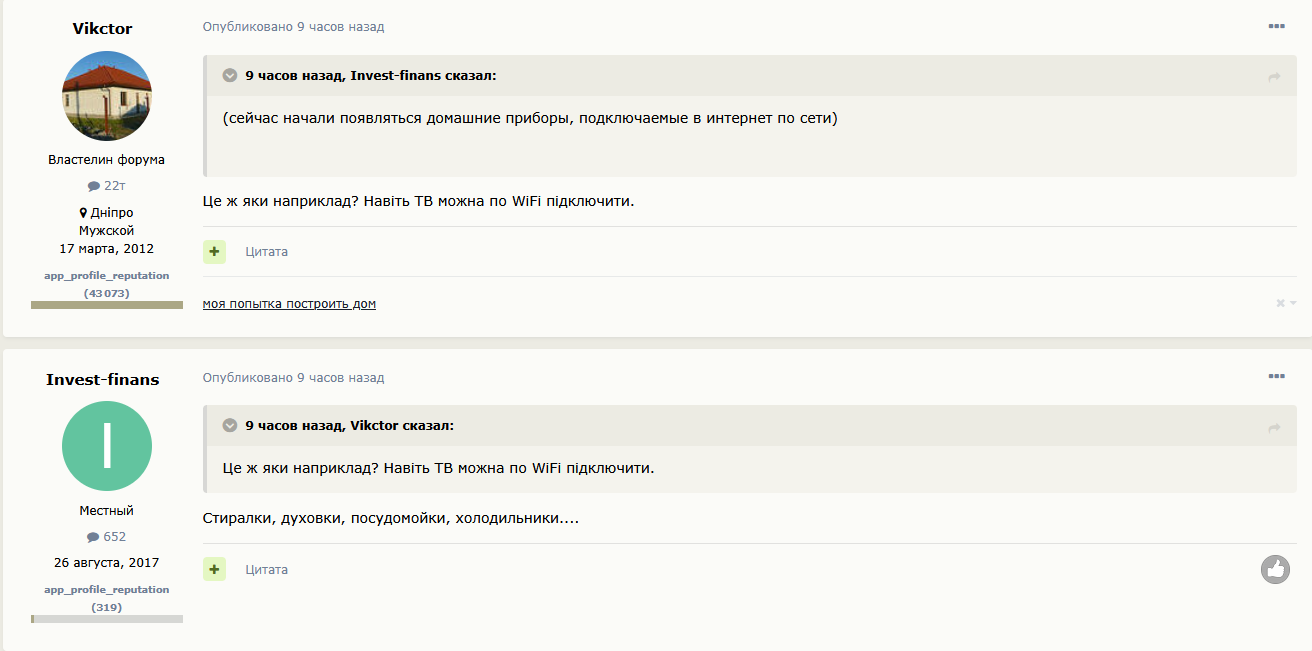The width and height of the screenshot is (1312, 651).
Task: Open Invest-finans's green letter avatar
Action: point(107,446)
